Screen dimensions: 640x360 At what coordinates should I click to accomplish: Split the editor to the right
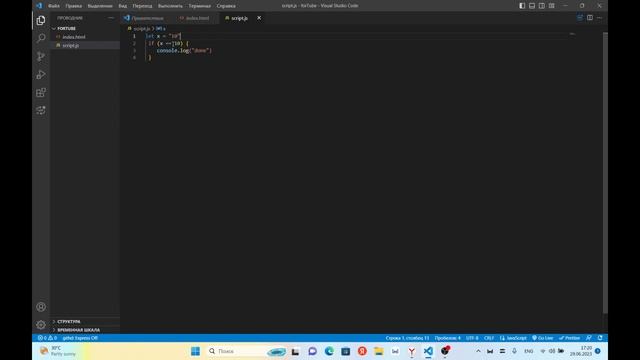(x=590, y=18)
